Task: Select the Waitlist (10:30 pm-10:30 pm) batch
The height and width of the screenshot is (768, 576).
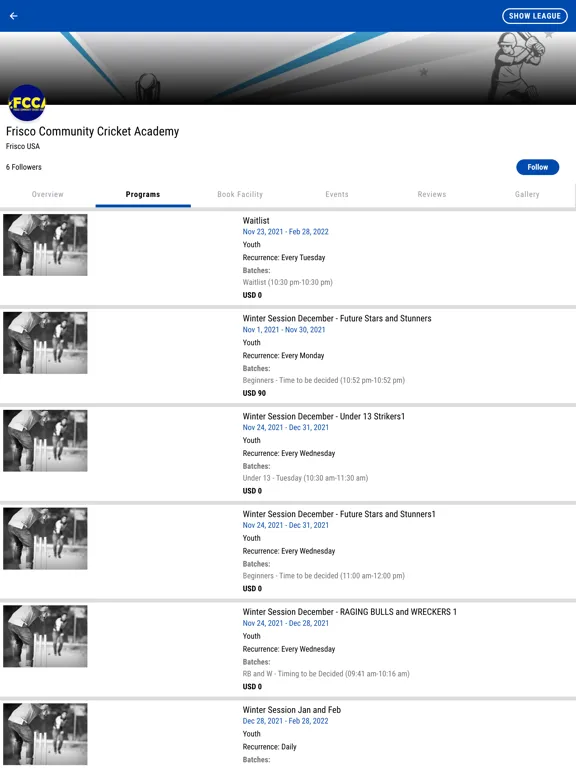Action: click(288, 282)
